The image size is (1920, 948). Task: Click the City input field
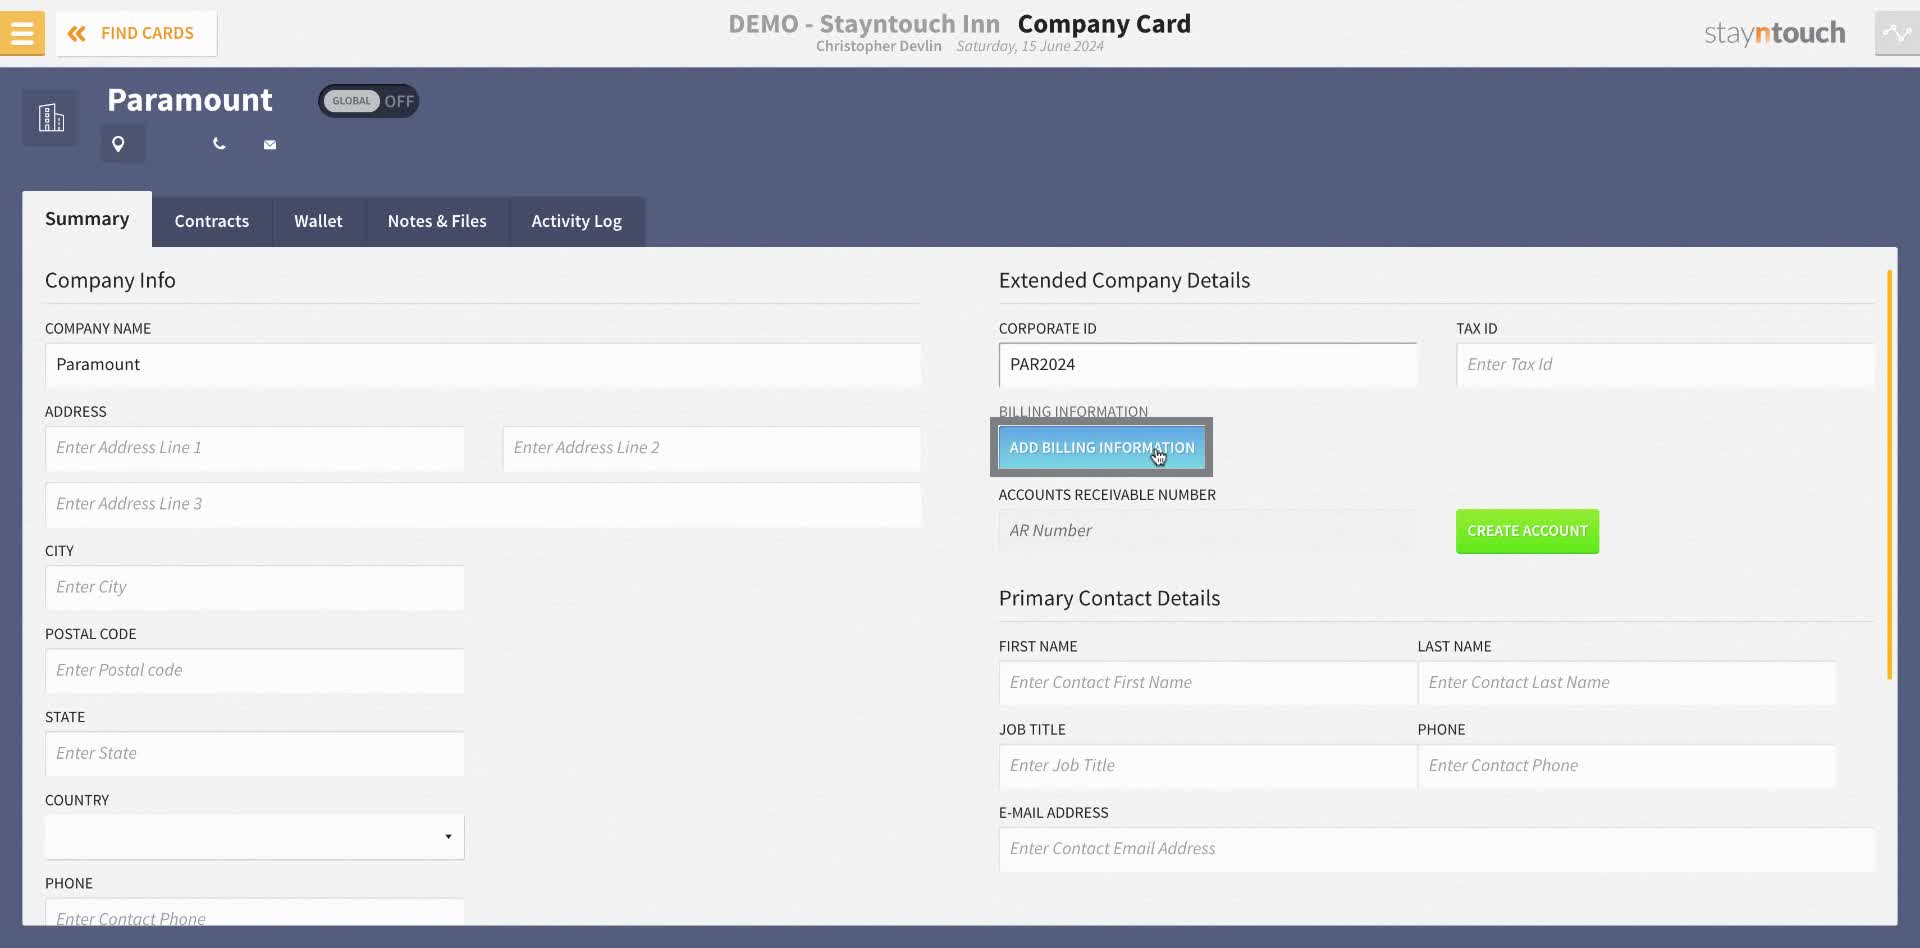click(x=255, y=587)
